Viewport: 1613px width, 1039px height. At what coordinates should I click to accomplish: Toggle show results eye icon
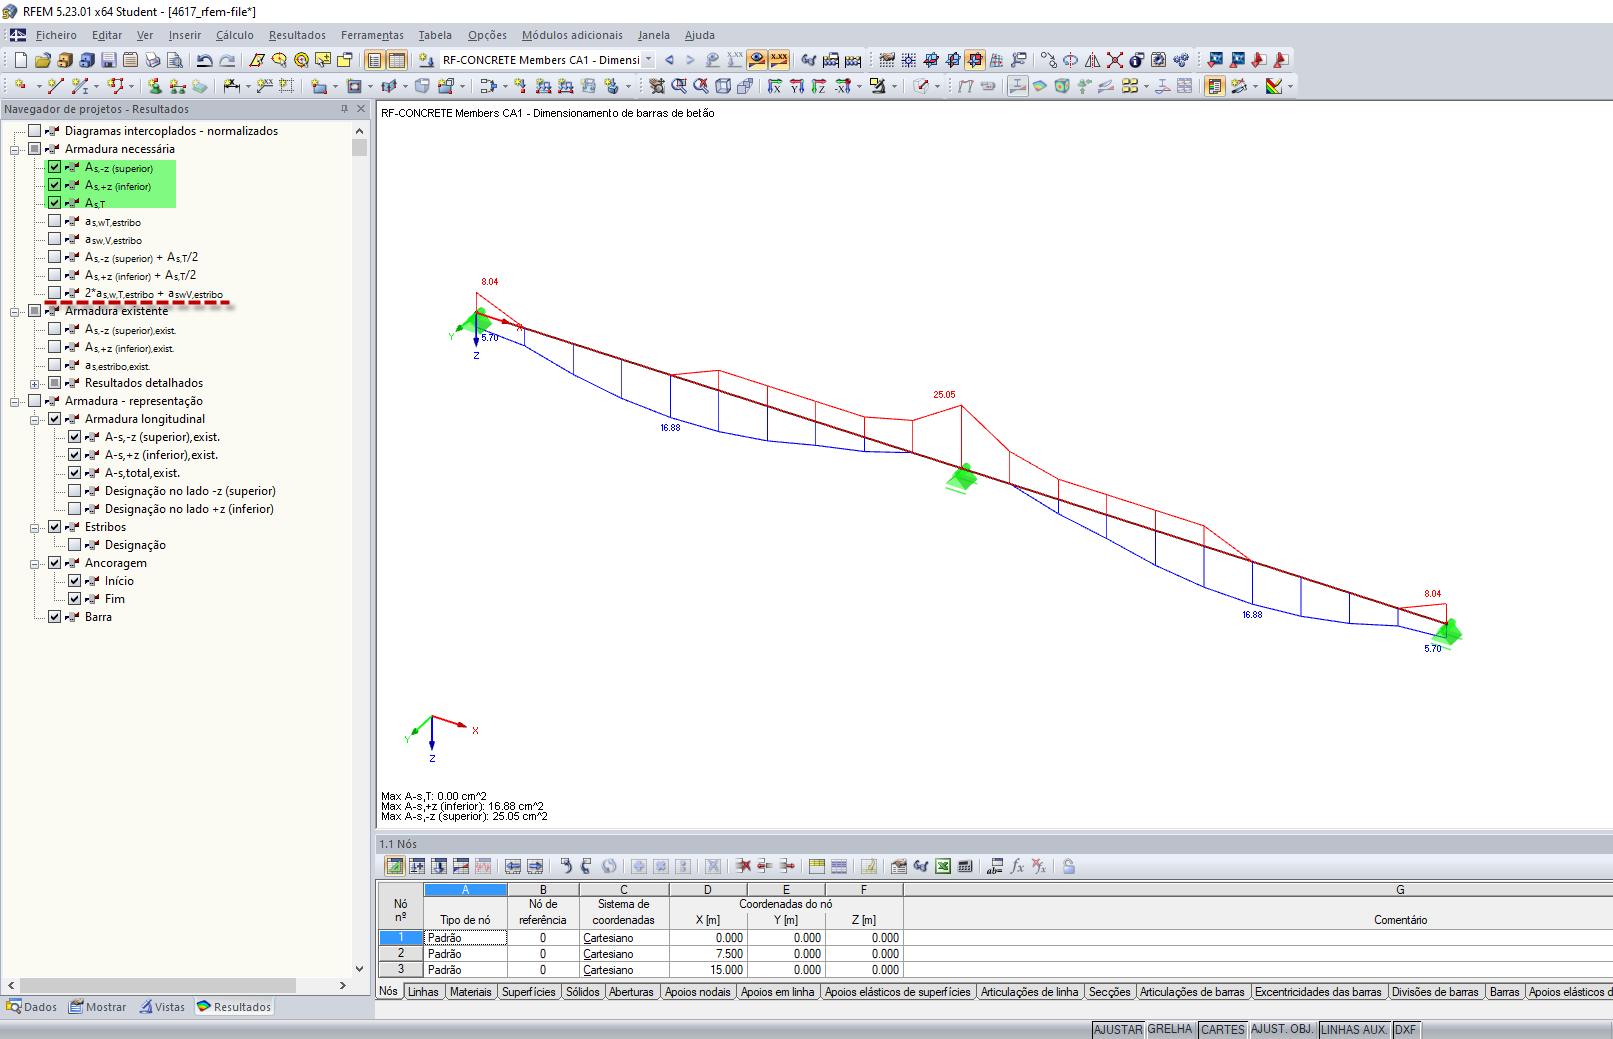(x=757, y=60)
